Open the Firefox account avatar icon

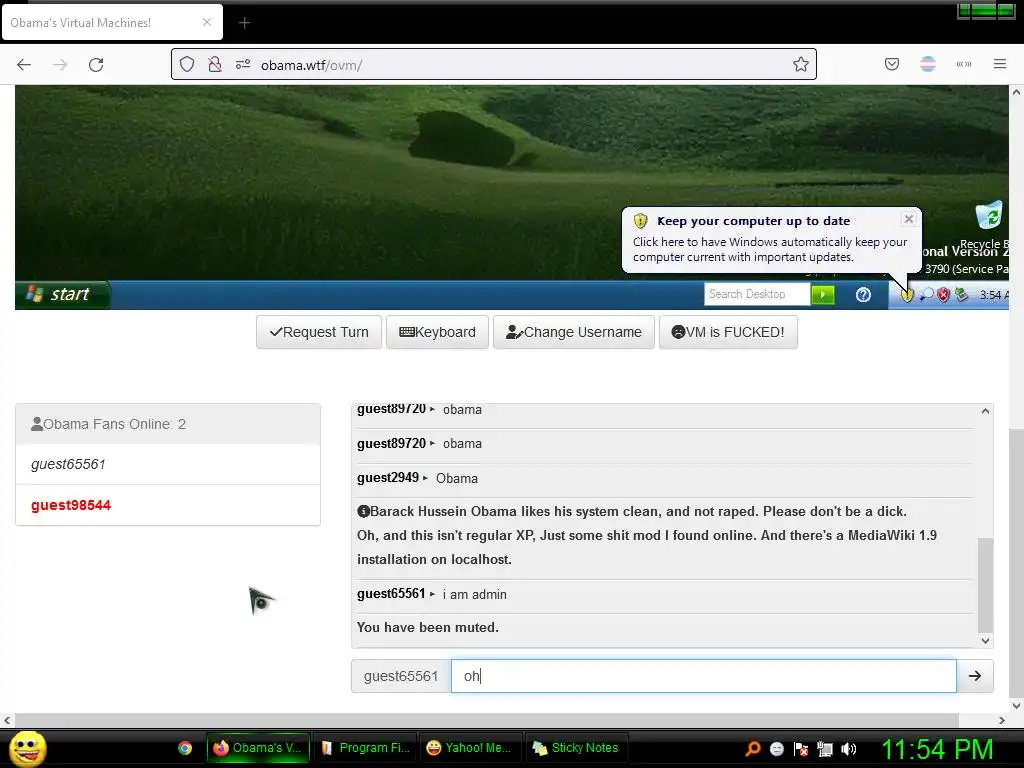(927, 64)
